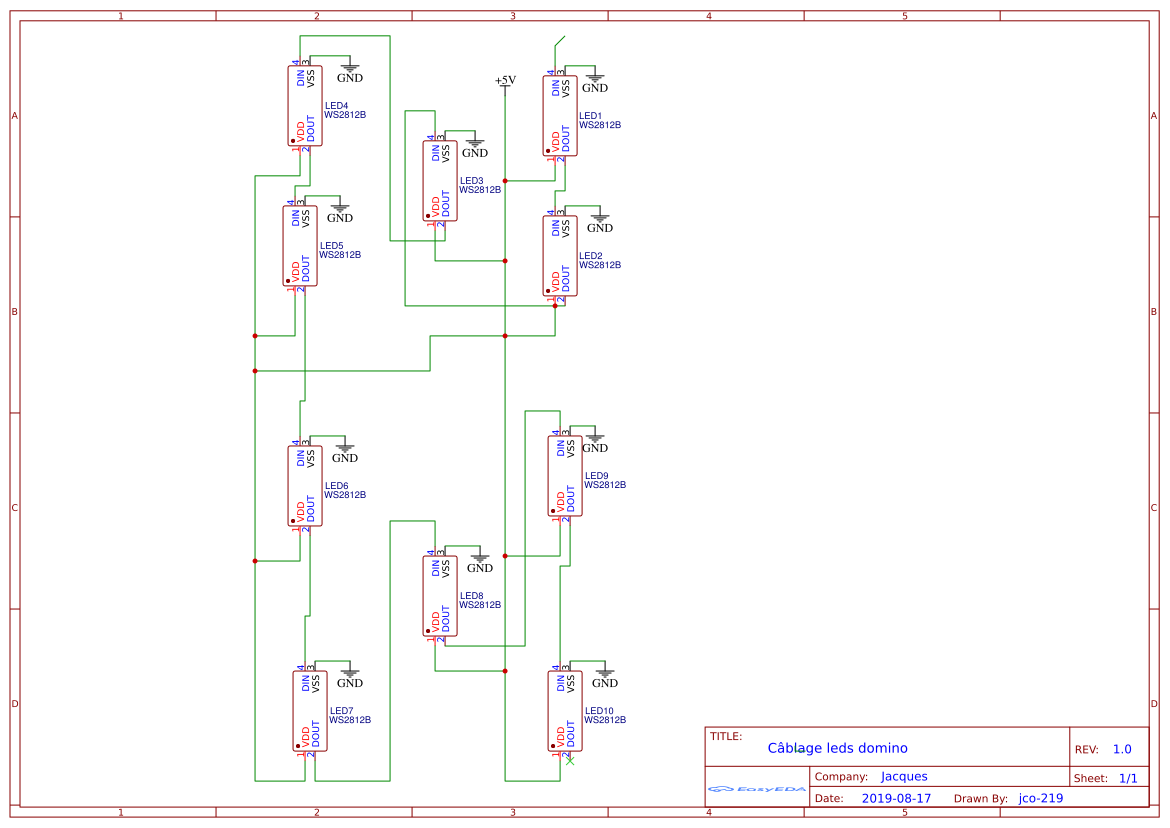
Task: Click the EasyEDA logo in the title block
Action: 755,789
